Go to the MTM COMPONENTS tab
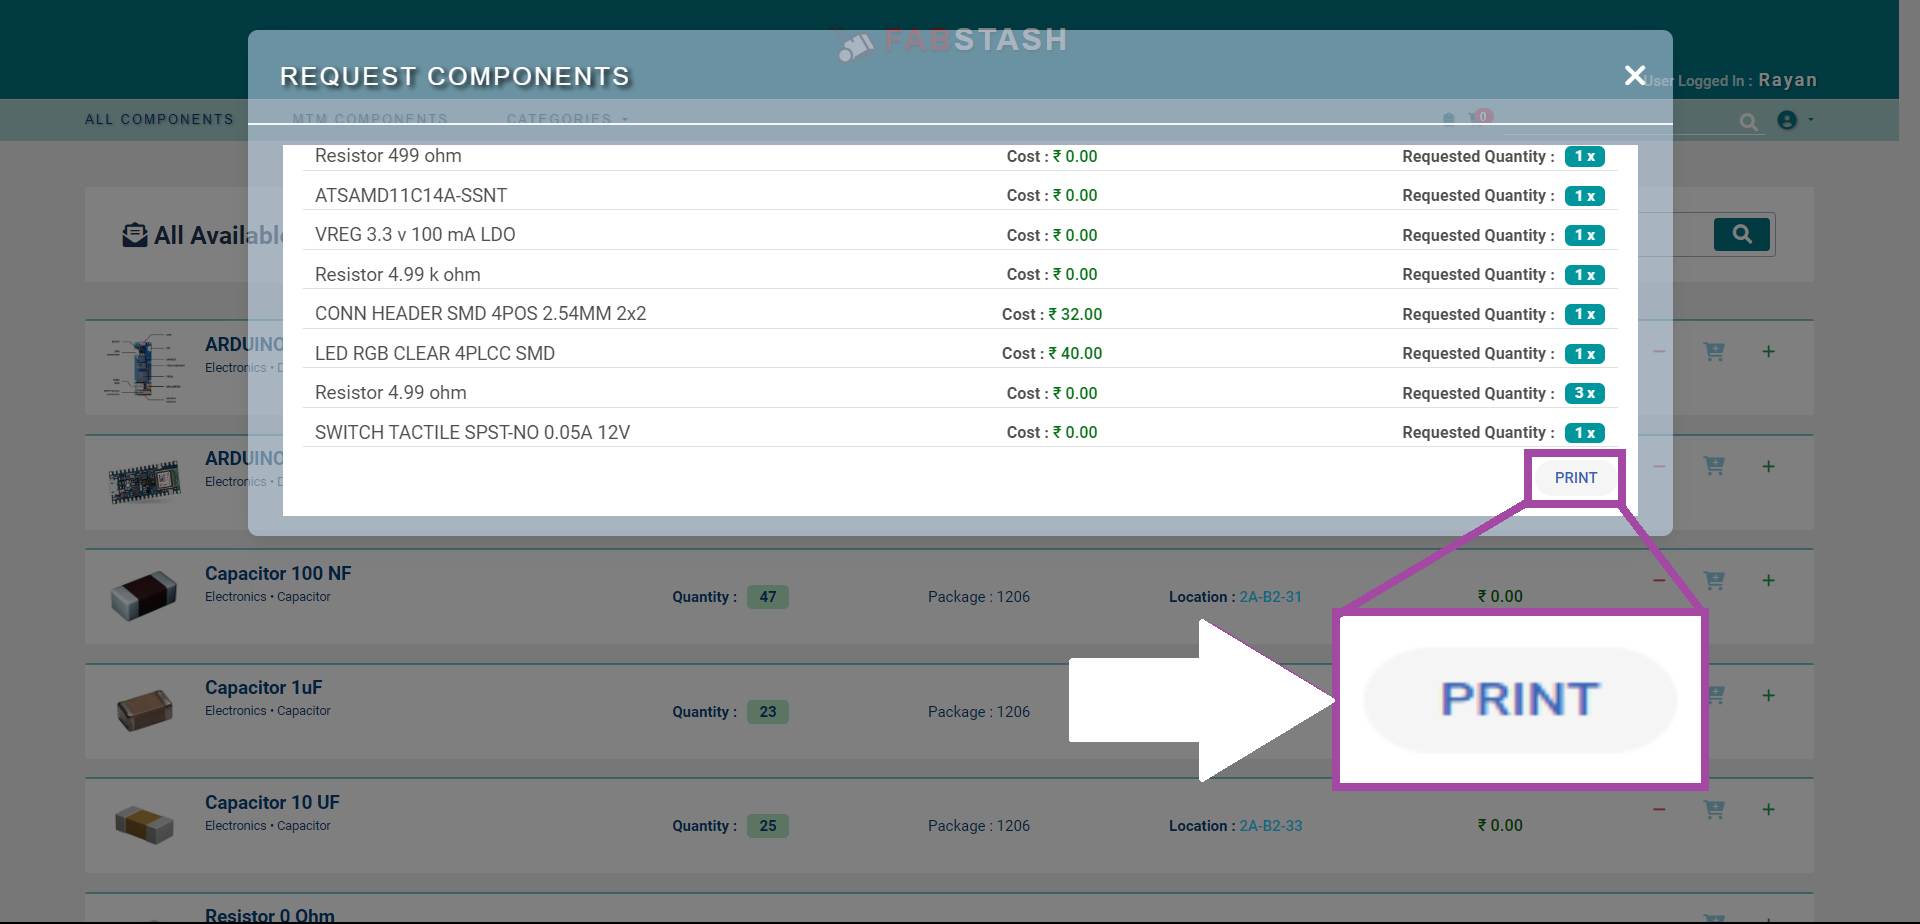Image resolution: width=1920 pixels, height=924 pixels. pyautogui.click(x=370, y=119)
